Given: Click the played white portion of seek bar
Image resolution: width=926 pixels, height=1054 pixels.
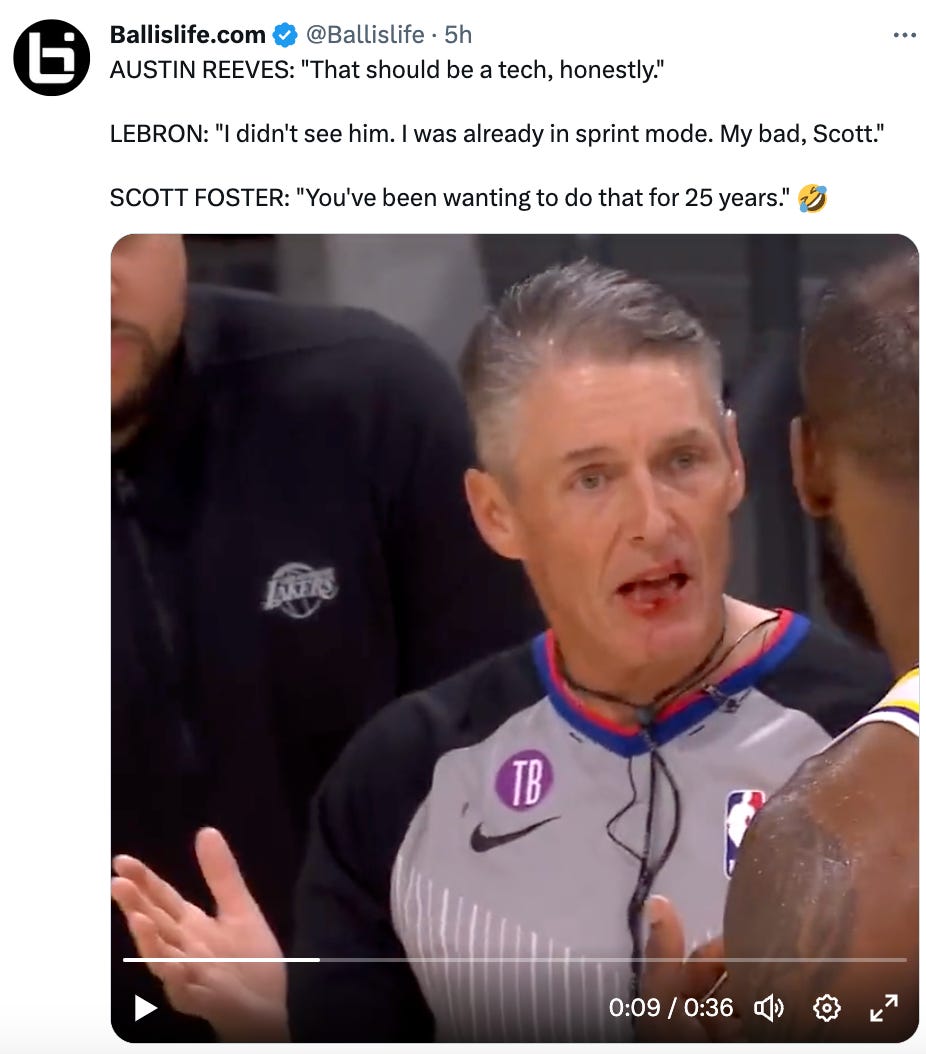Looking at the screenshot, I should (x=221, y=960).
